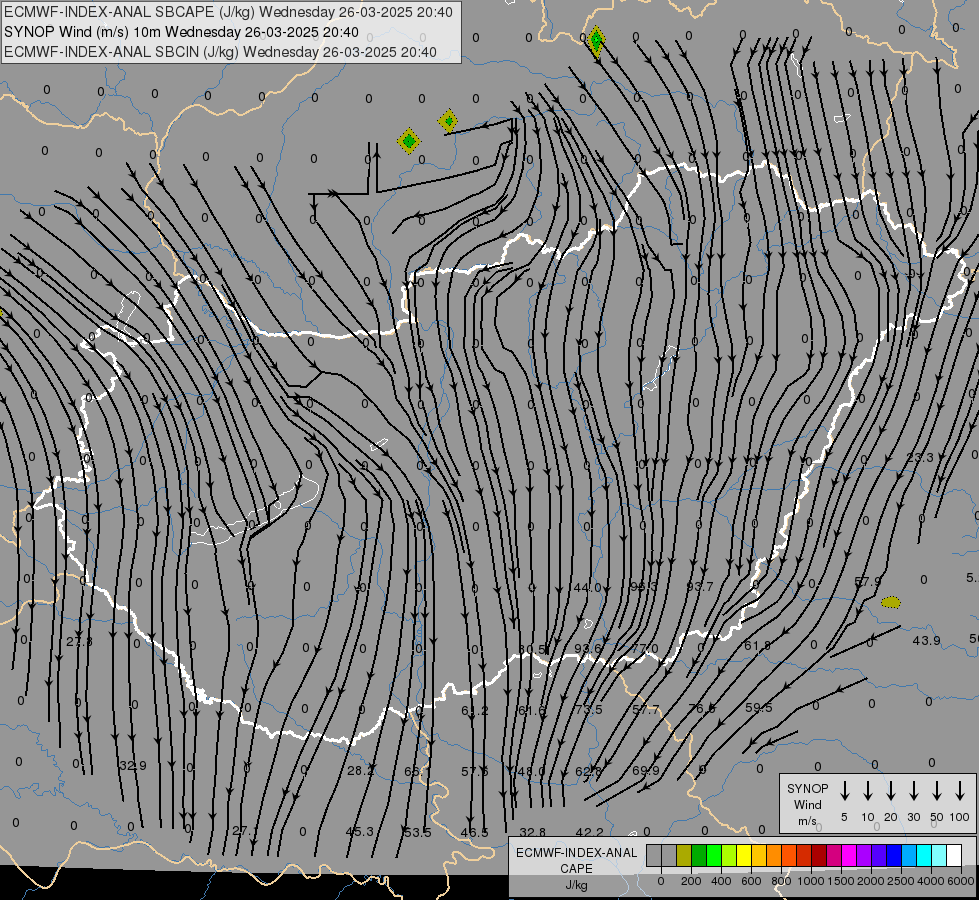Click the map value 44.0
Viewport: 979px width, 900px height.
coord(588,587)
